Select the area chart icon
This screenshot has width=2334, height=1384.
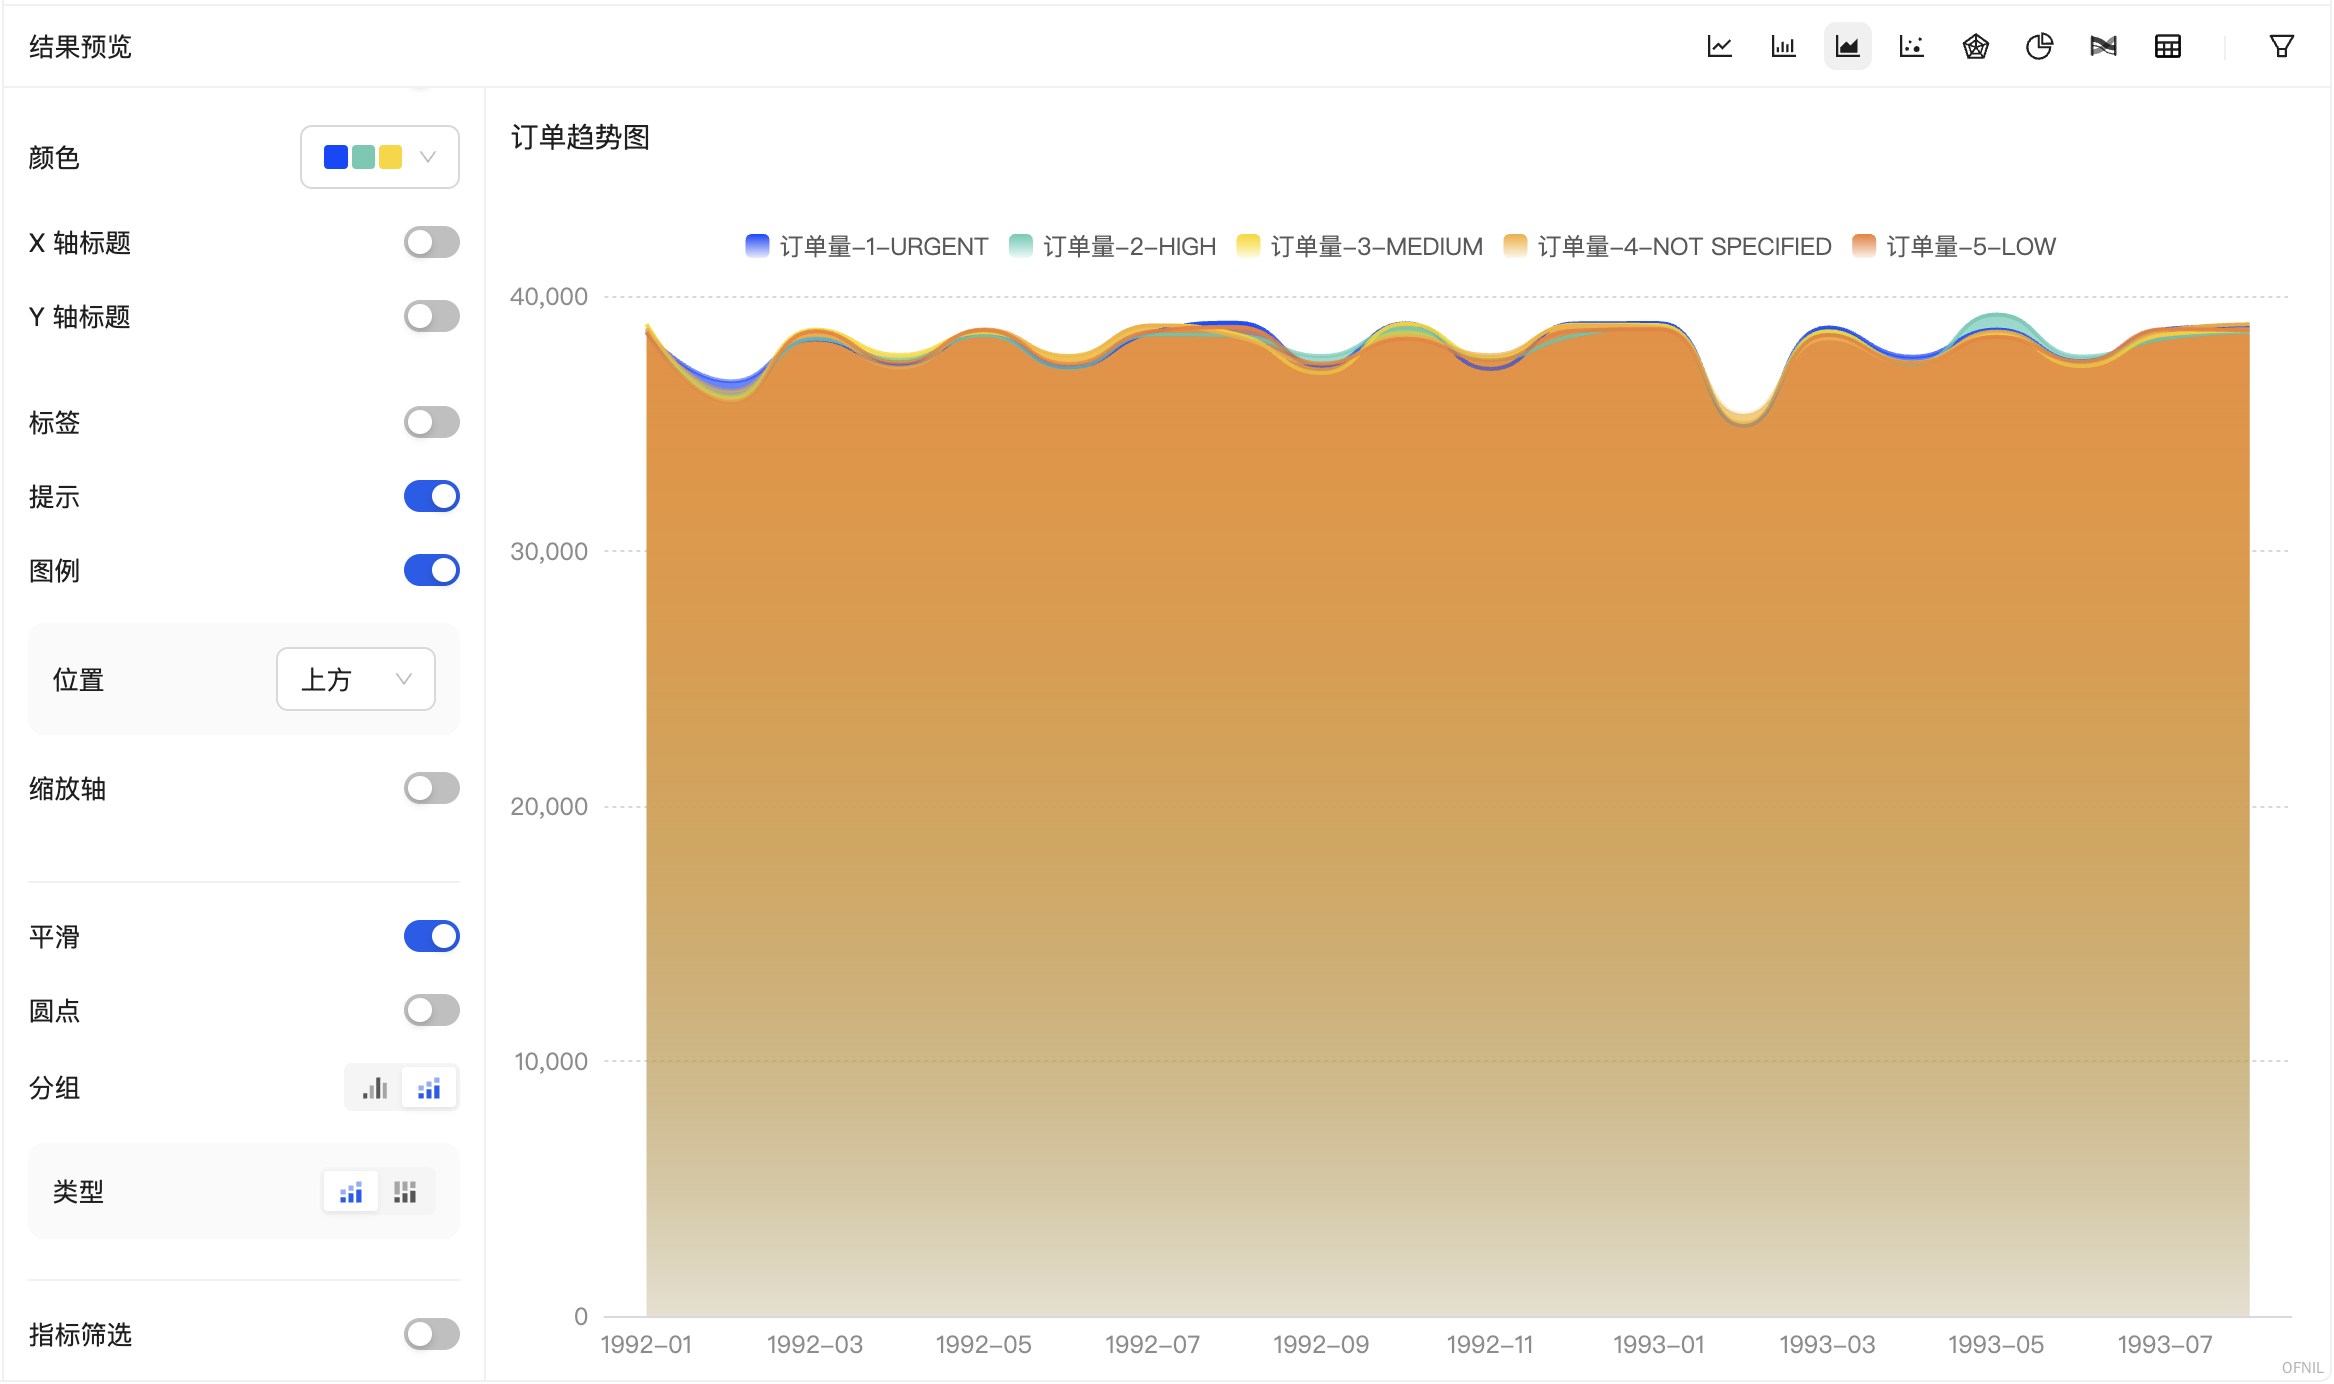tap(1847, 46)
